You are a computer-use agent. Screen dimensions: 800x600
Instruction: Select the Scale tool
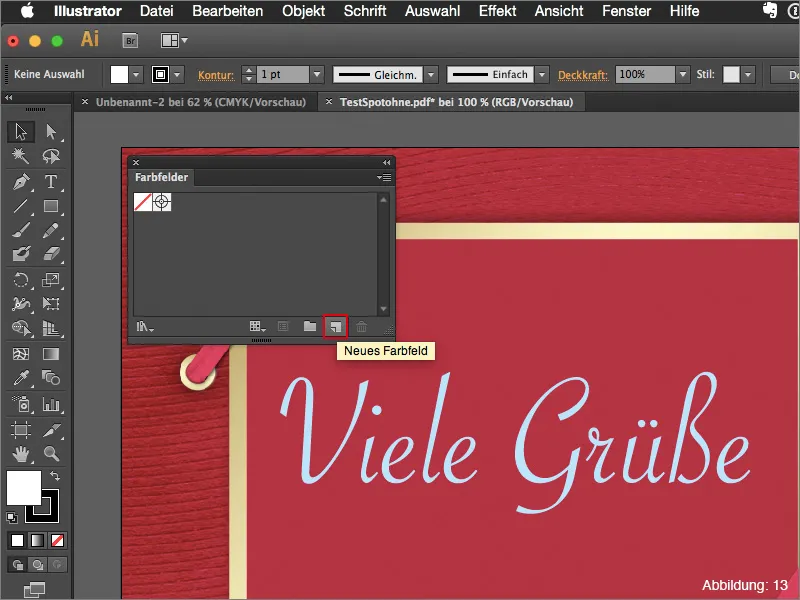(51, 280)
